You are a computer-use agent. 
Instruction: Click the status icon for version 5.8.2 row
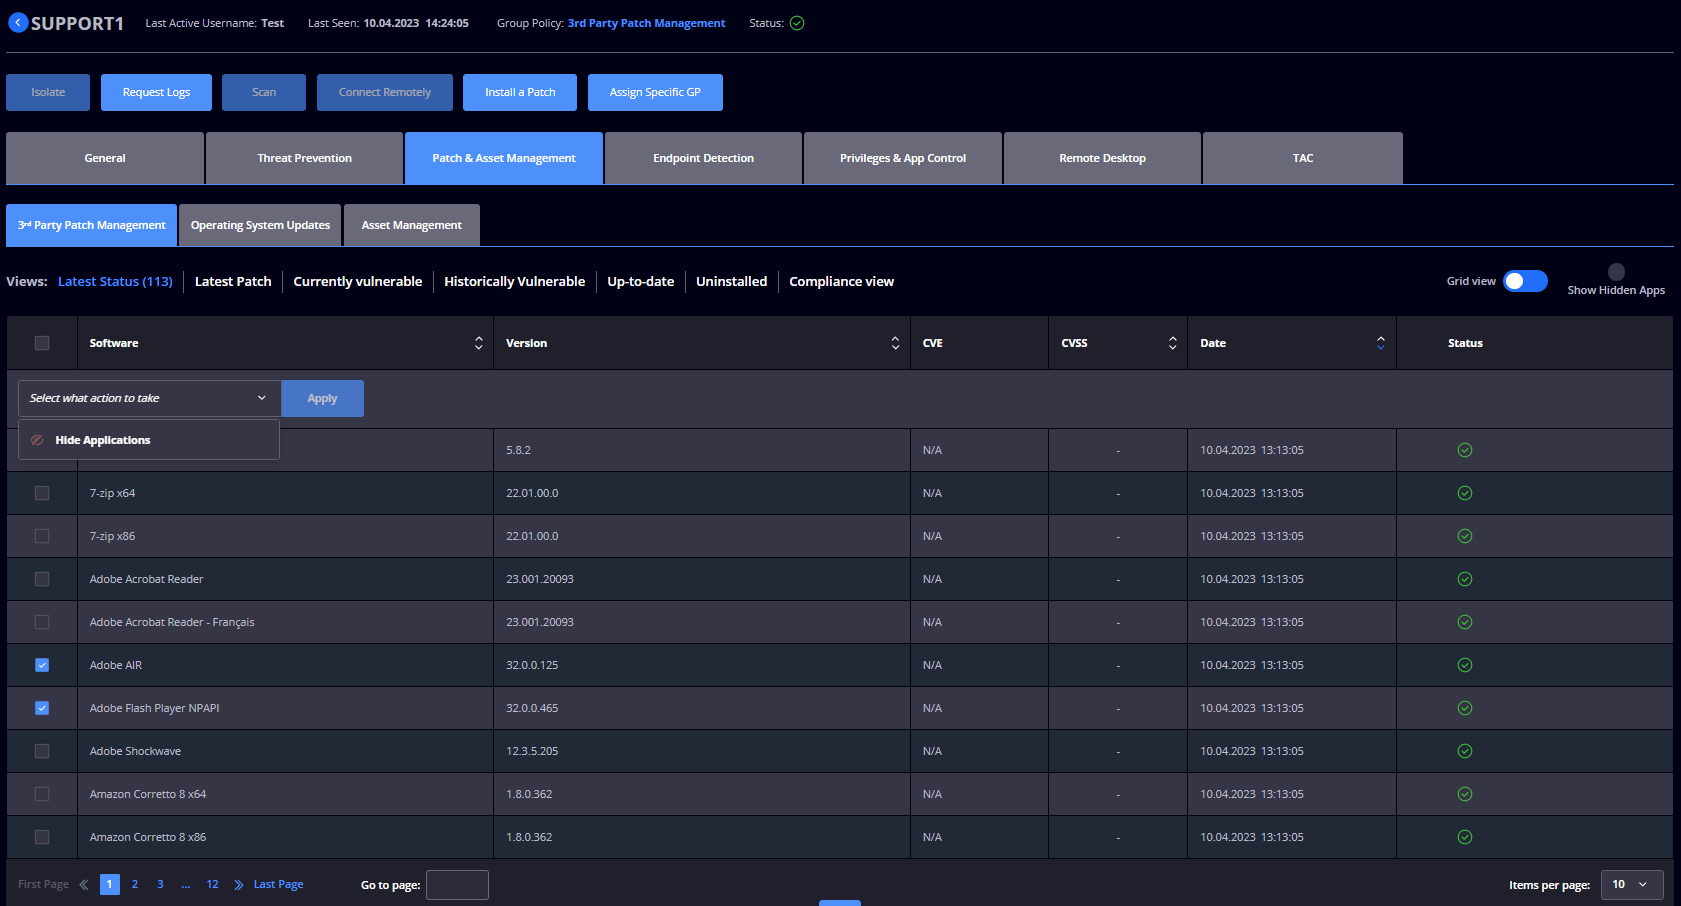[x=1465, y=450]
